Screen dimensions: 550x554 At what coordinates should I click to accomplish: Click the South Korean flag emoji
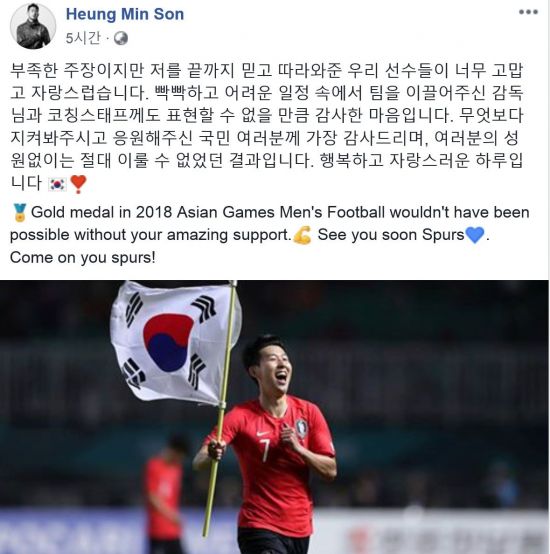(x=57, y=184)
